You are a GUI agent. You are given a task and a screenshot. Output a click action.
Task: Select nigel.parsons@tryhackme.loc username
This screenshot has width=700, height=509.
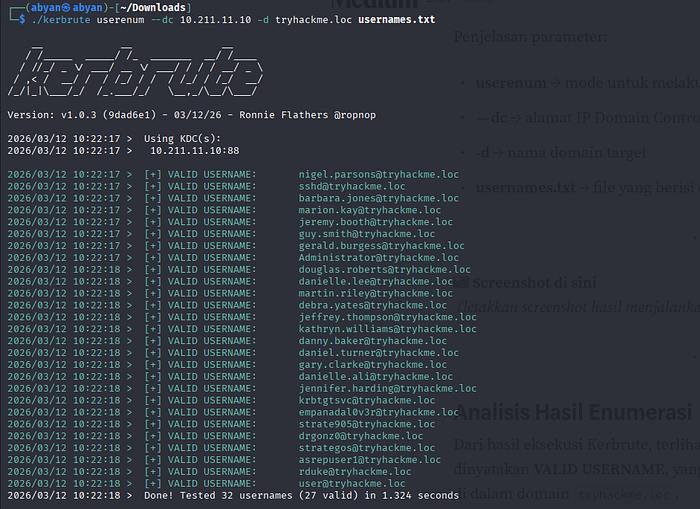click(379, 175)
